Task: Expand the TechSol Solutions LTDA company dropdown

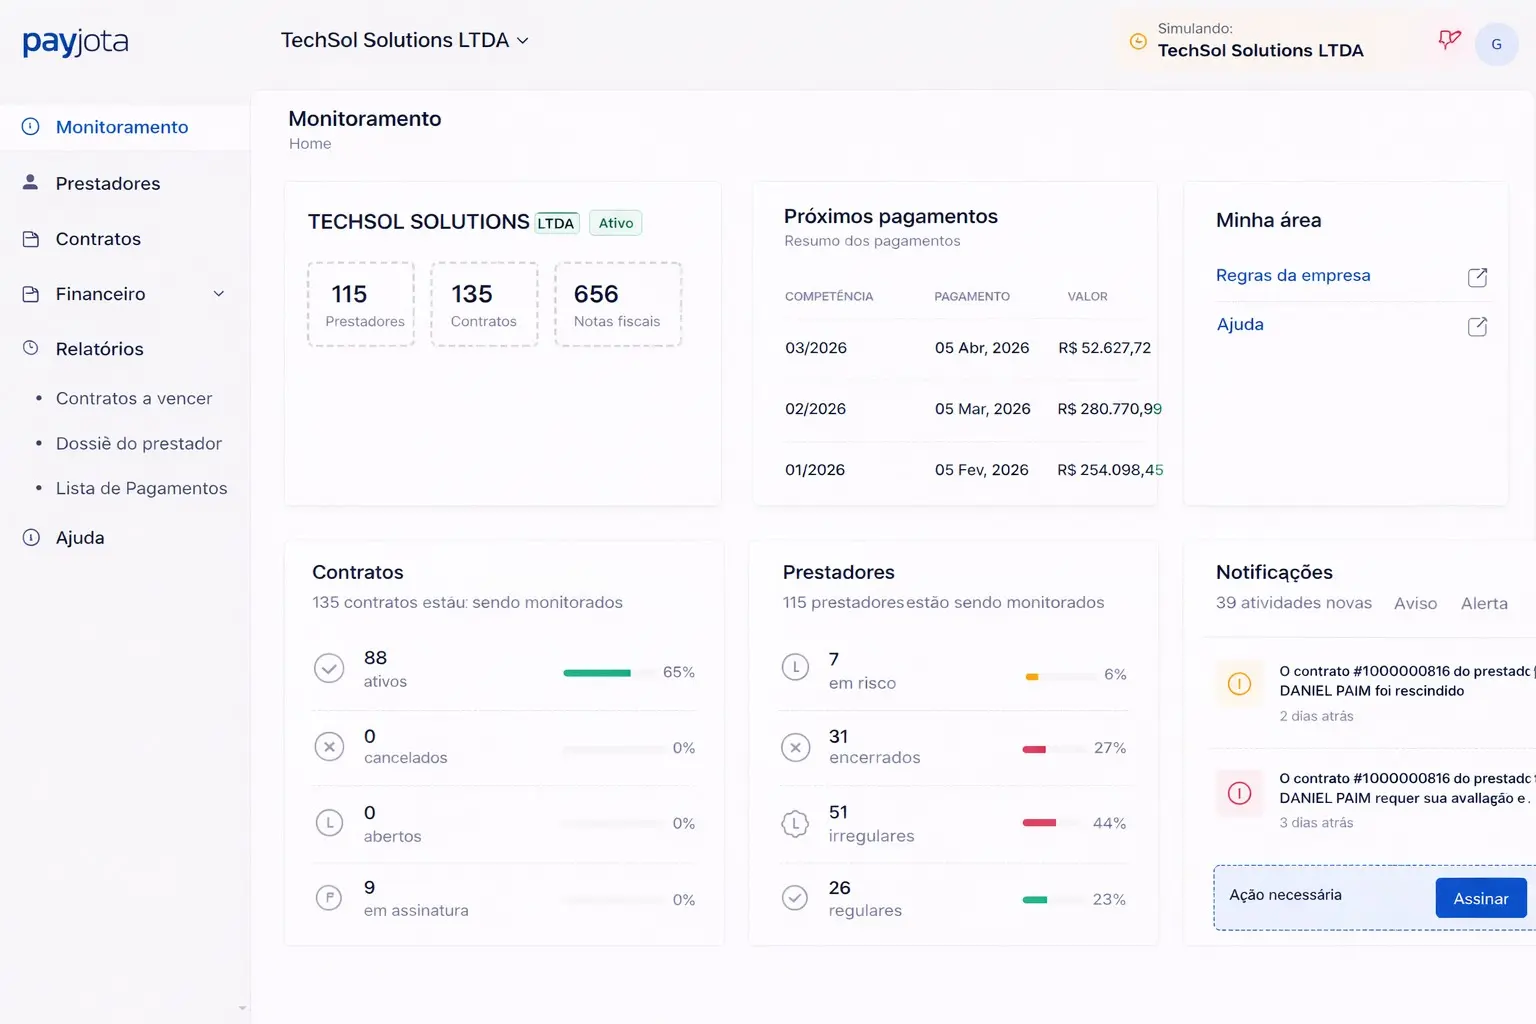Action: click(405, 40)
